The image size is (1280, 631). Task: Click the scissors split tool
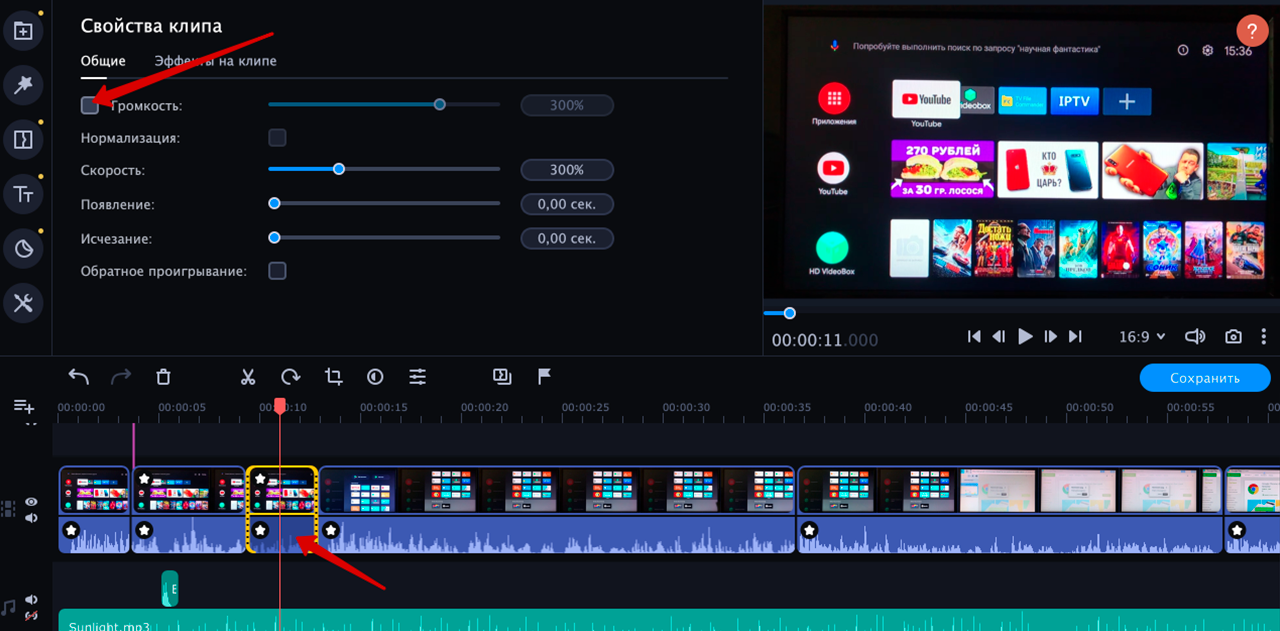point(248,377)
